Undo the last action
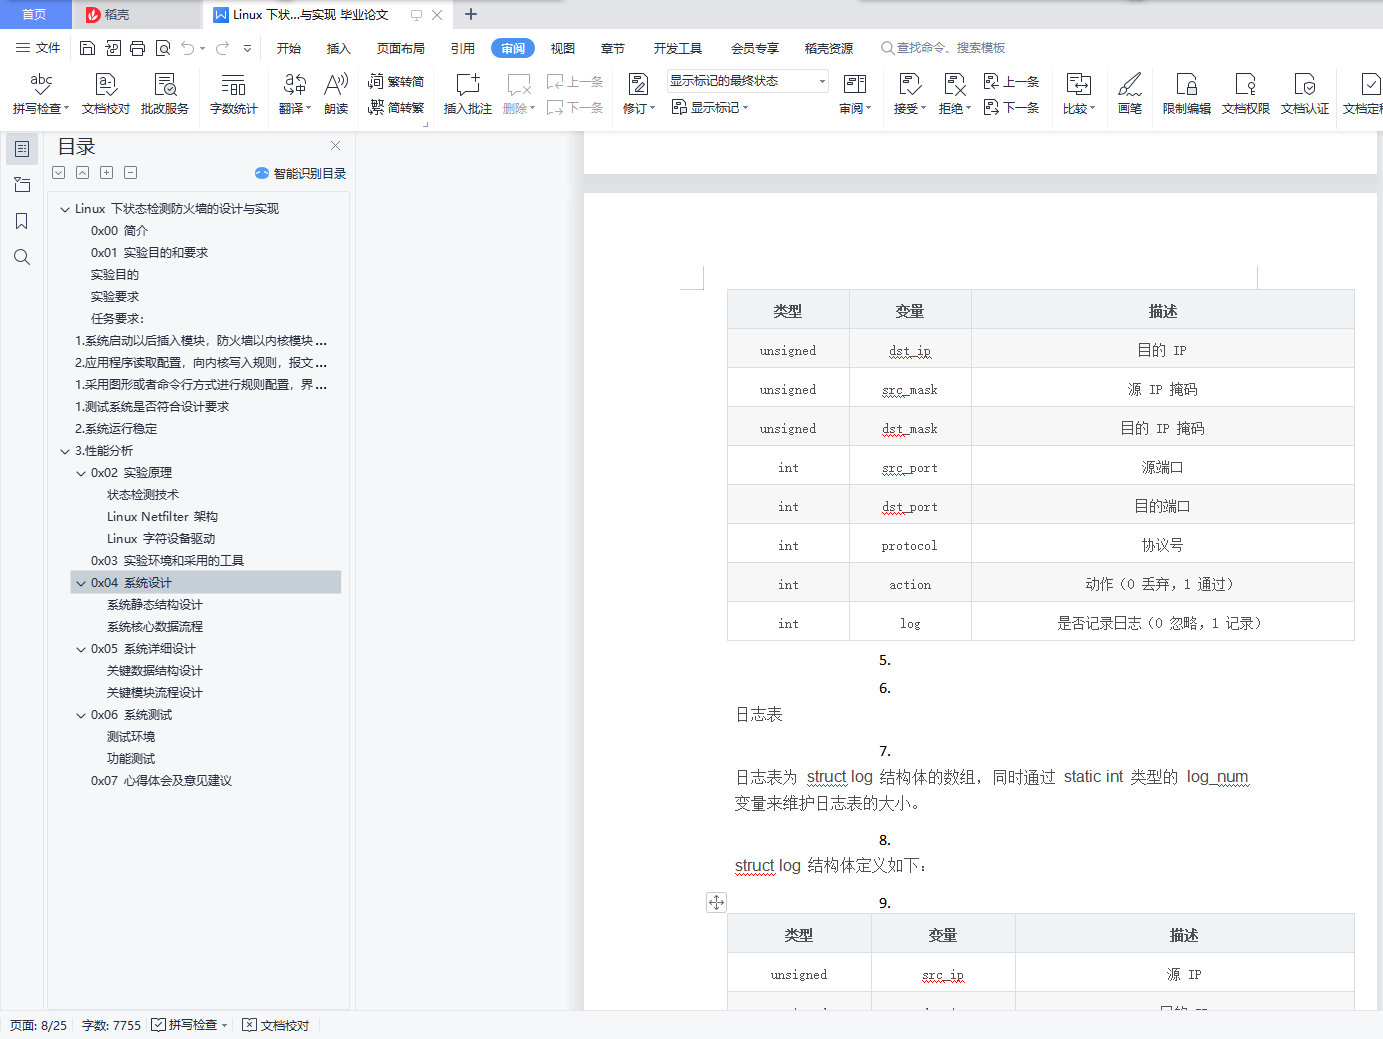Viewport: 1383px width, 1039px height. [x=187, y=48]
